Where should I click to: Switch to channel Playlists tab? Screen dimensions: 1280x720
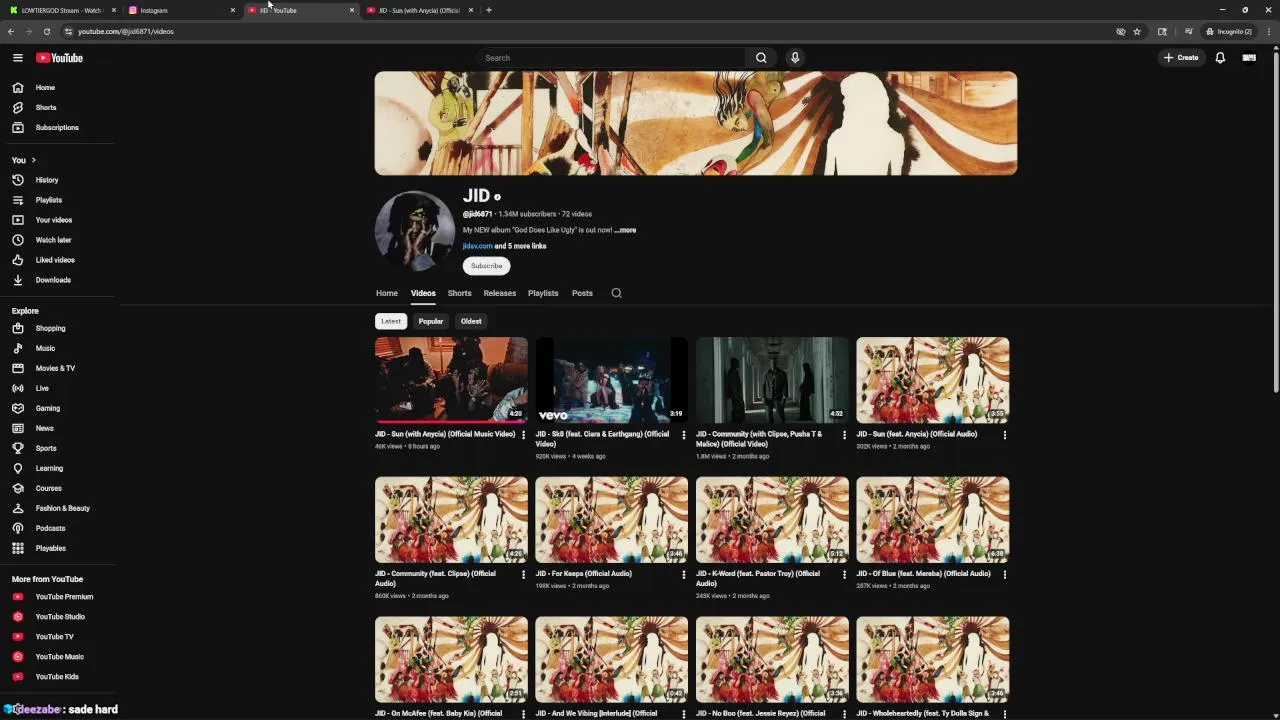pos(543,293)
